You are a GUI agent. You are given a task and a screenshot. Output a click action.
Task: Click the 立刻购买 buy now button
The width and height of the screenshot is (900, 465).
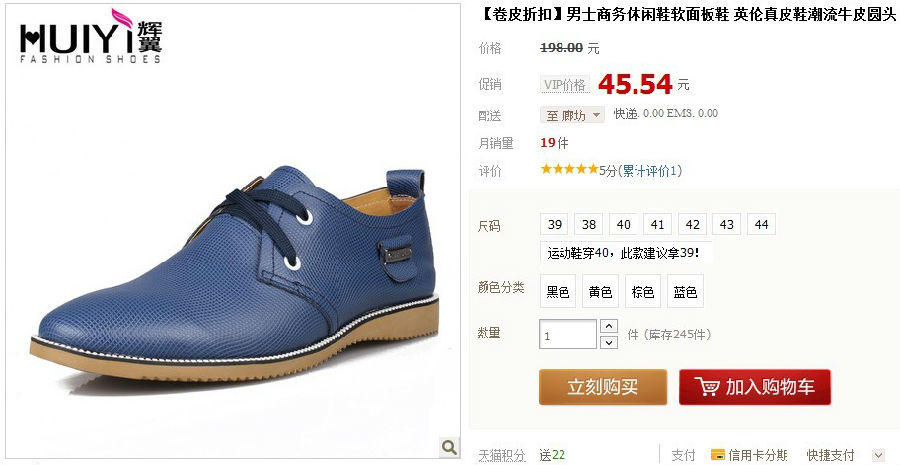point(603,387)
